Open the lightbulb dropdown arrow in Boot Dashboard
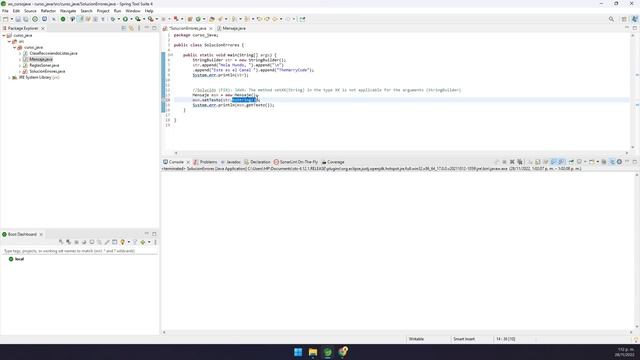The image size is (640, 360). click(129, 242)
